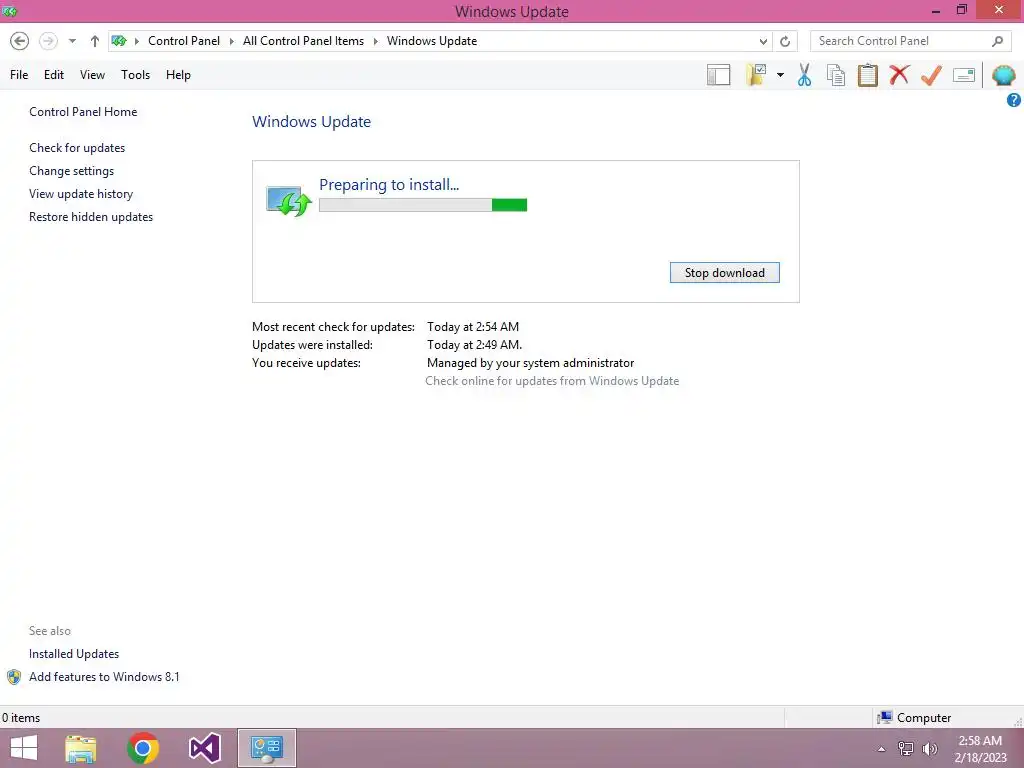Open the taskbar clock showing 2:58 AM
The width and height of the screenshot is (1024, 768).
(x=980, y=749)
